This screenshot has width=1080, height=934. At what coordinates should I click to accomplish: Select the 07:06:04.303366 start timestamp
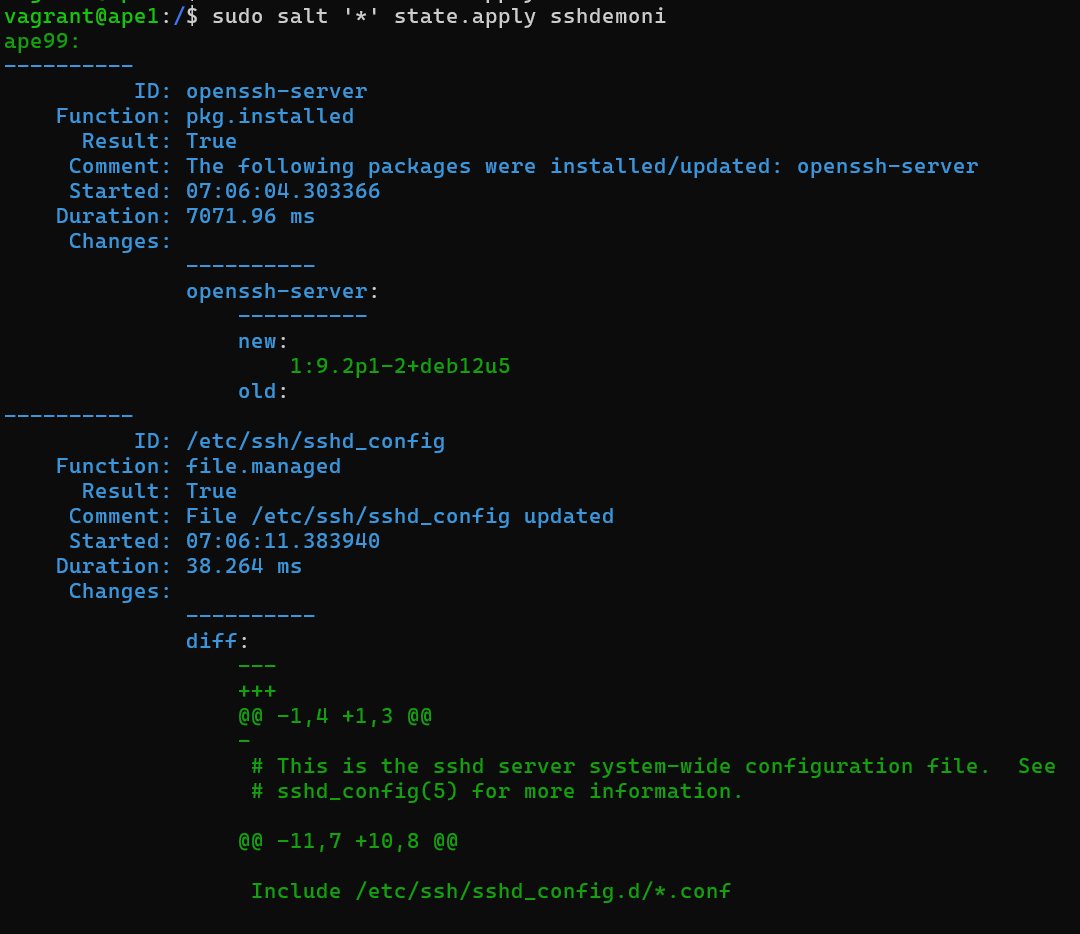283,191
